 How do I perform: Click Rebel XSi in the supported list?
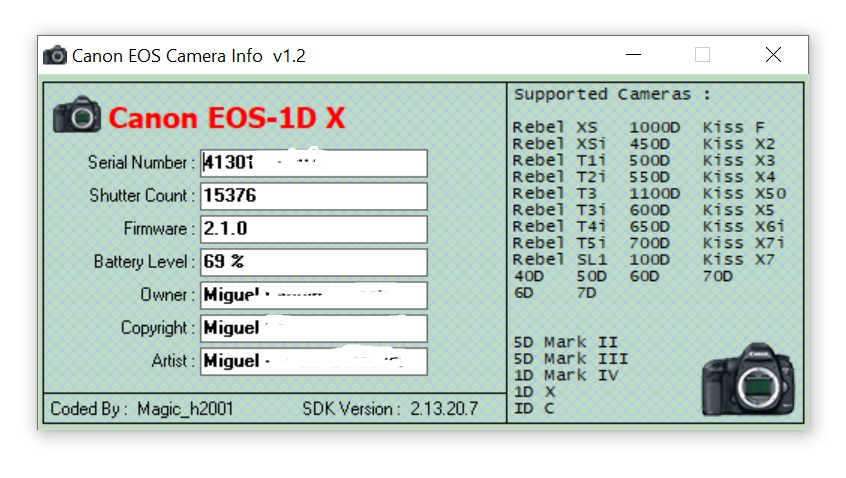[560, 144]
